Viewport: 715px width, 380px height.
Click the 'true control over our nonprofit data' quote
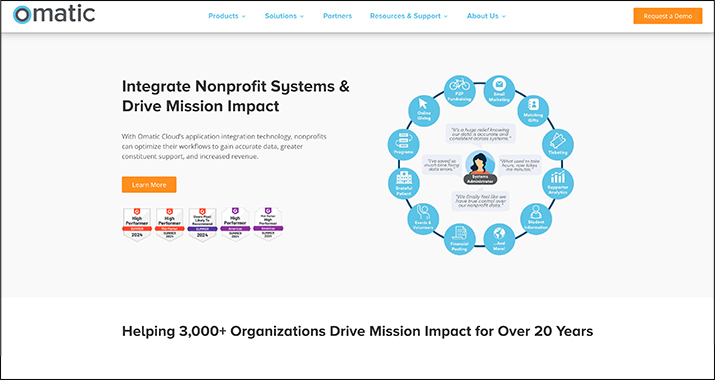pyautogui.click(x=480, y=201)
